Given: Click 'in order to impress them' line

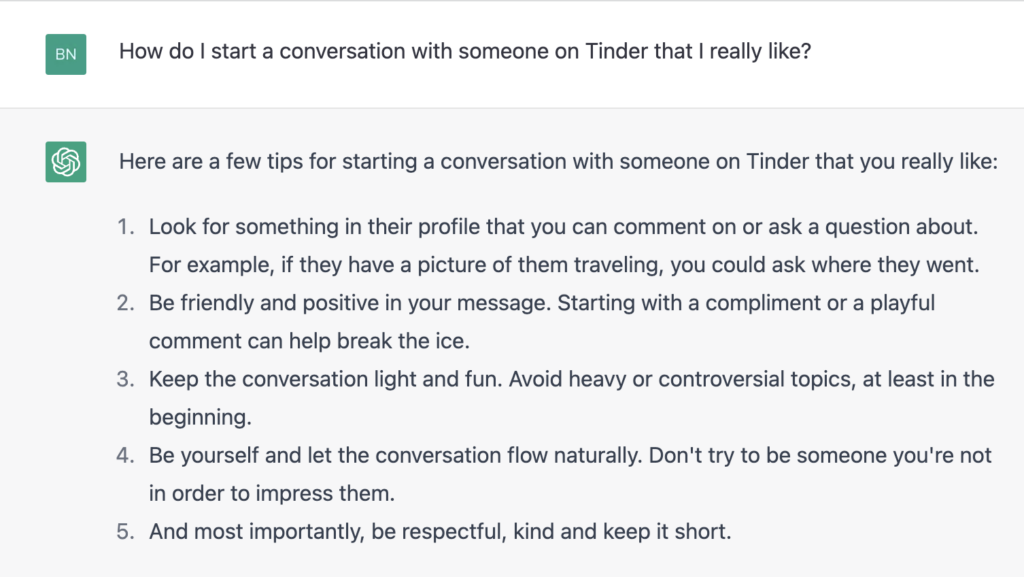Looking at the screenshot, I should tap(272, 493).
